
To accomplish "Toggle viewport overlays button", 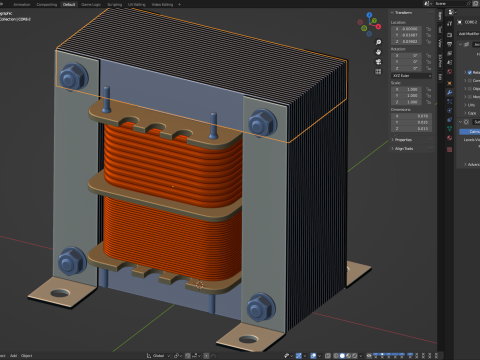I will pyautogui.click(x=313, y=356).
